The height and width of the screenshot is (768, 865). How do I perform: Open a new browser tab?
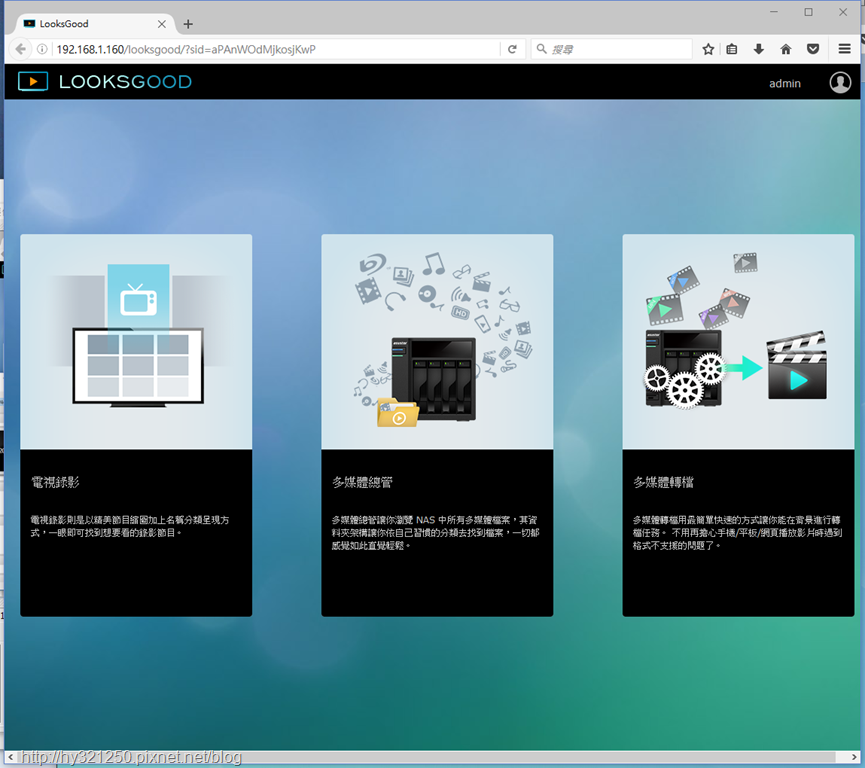[x=188, y=24]
